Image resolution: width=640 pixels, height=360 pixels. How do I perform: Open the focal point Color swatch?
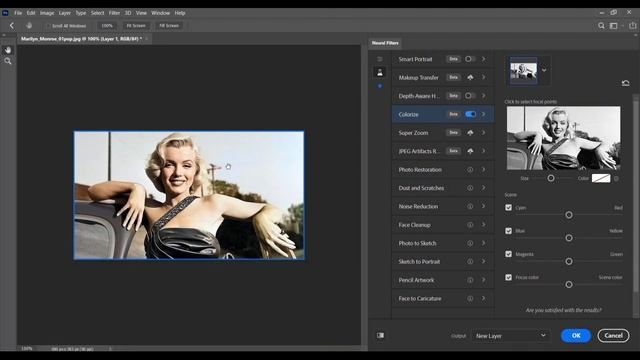tap(601, 178)
